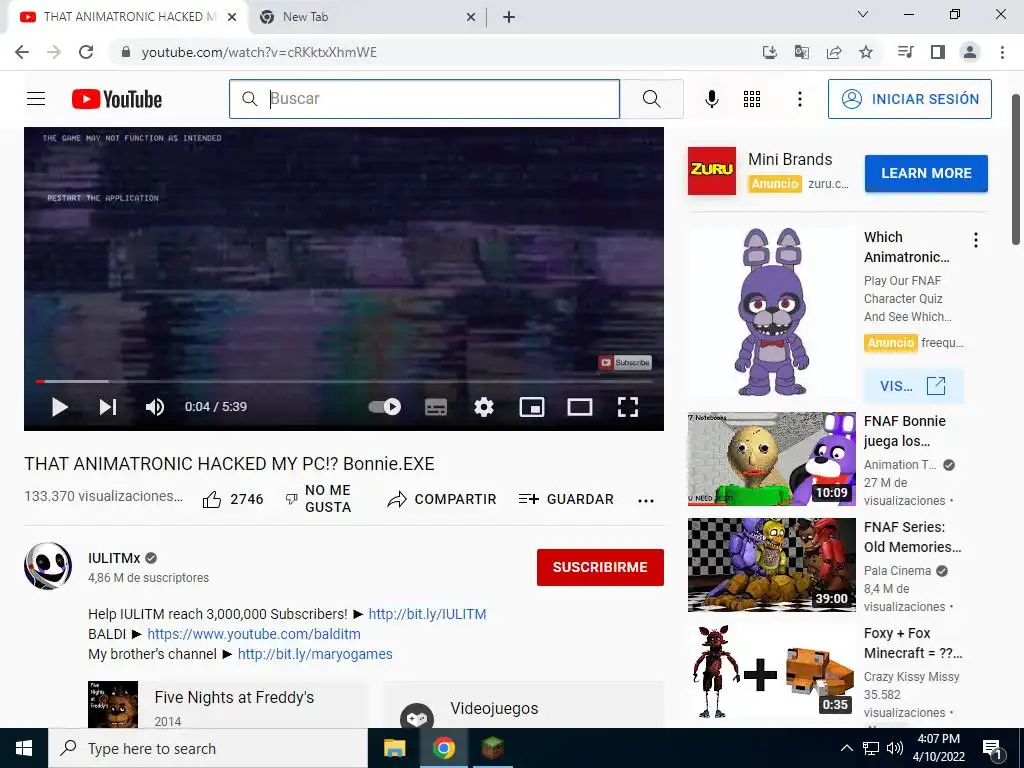Image resolution: width=1024 pixels, height=768 pixels.
Task: Start voice search with microphone icon
Action: pyautogui.click(x=712, y=99)
